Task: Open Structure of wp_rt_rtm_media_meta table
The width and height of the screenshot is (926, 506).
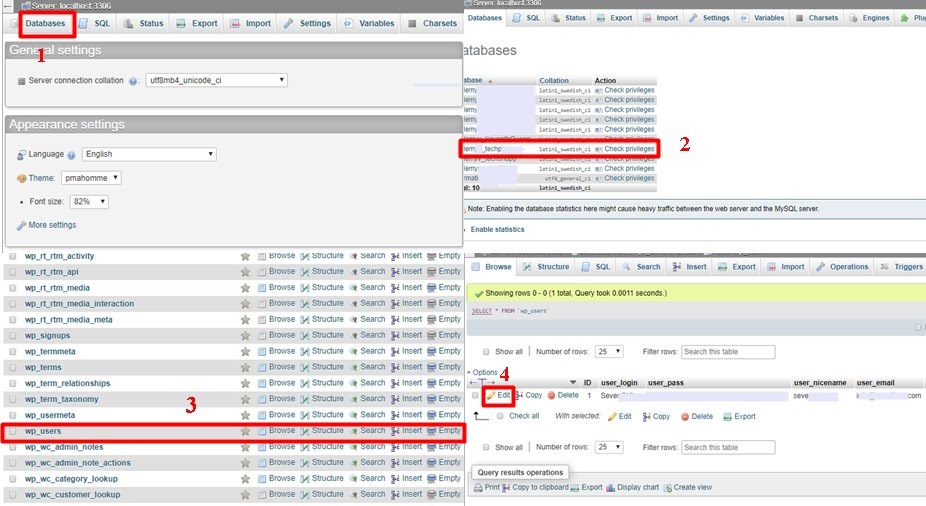Action: [x=322, y=319]
